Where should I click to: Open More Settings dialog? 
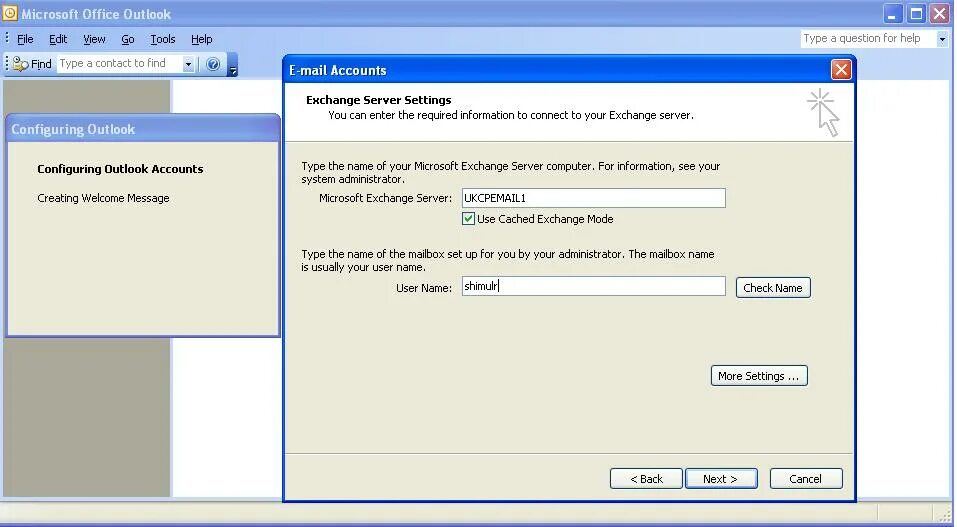(759, 376)
